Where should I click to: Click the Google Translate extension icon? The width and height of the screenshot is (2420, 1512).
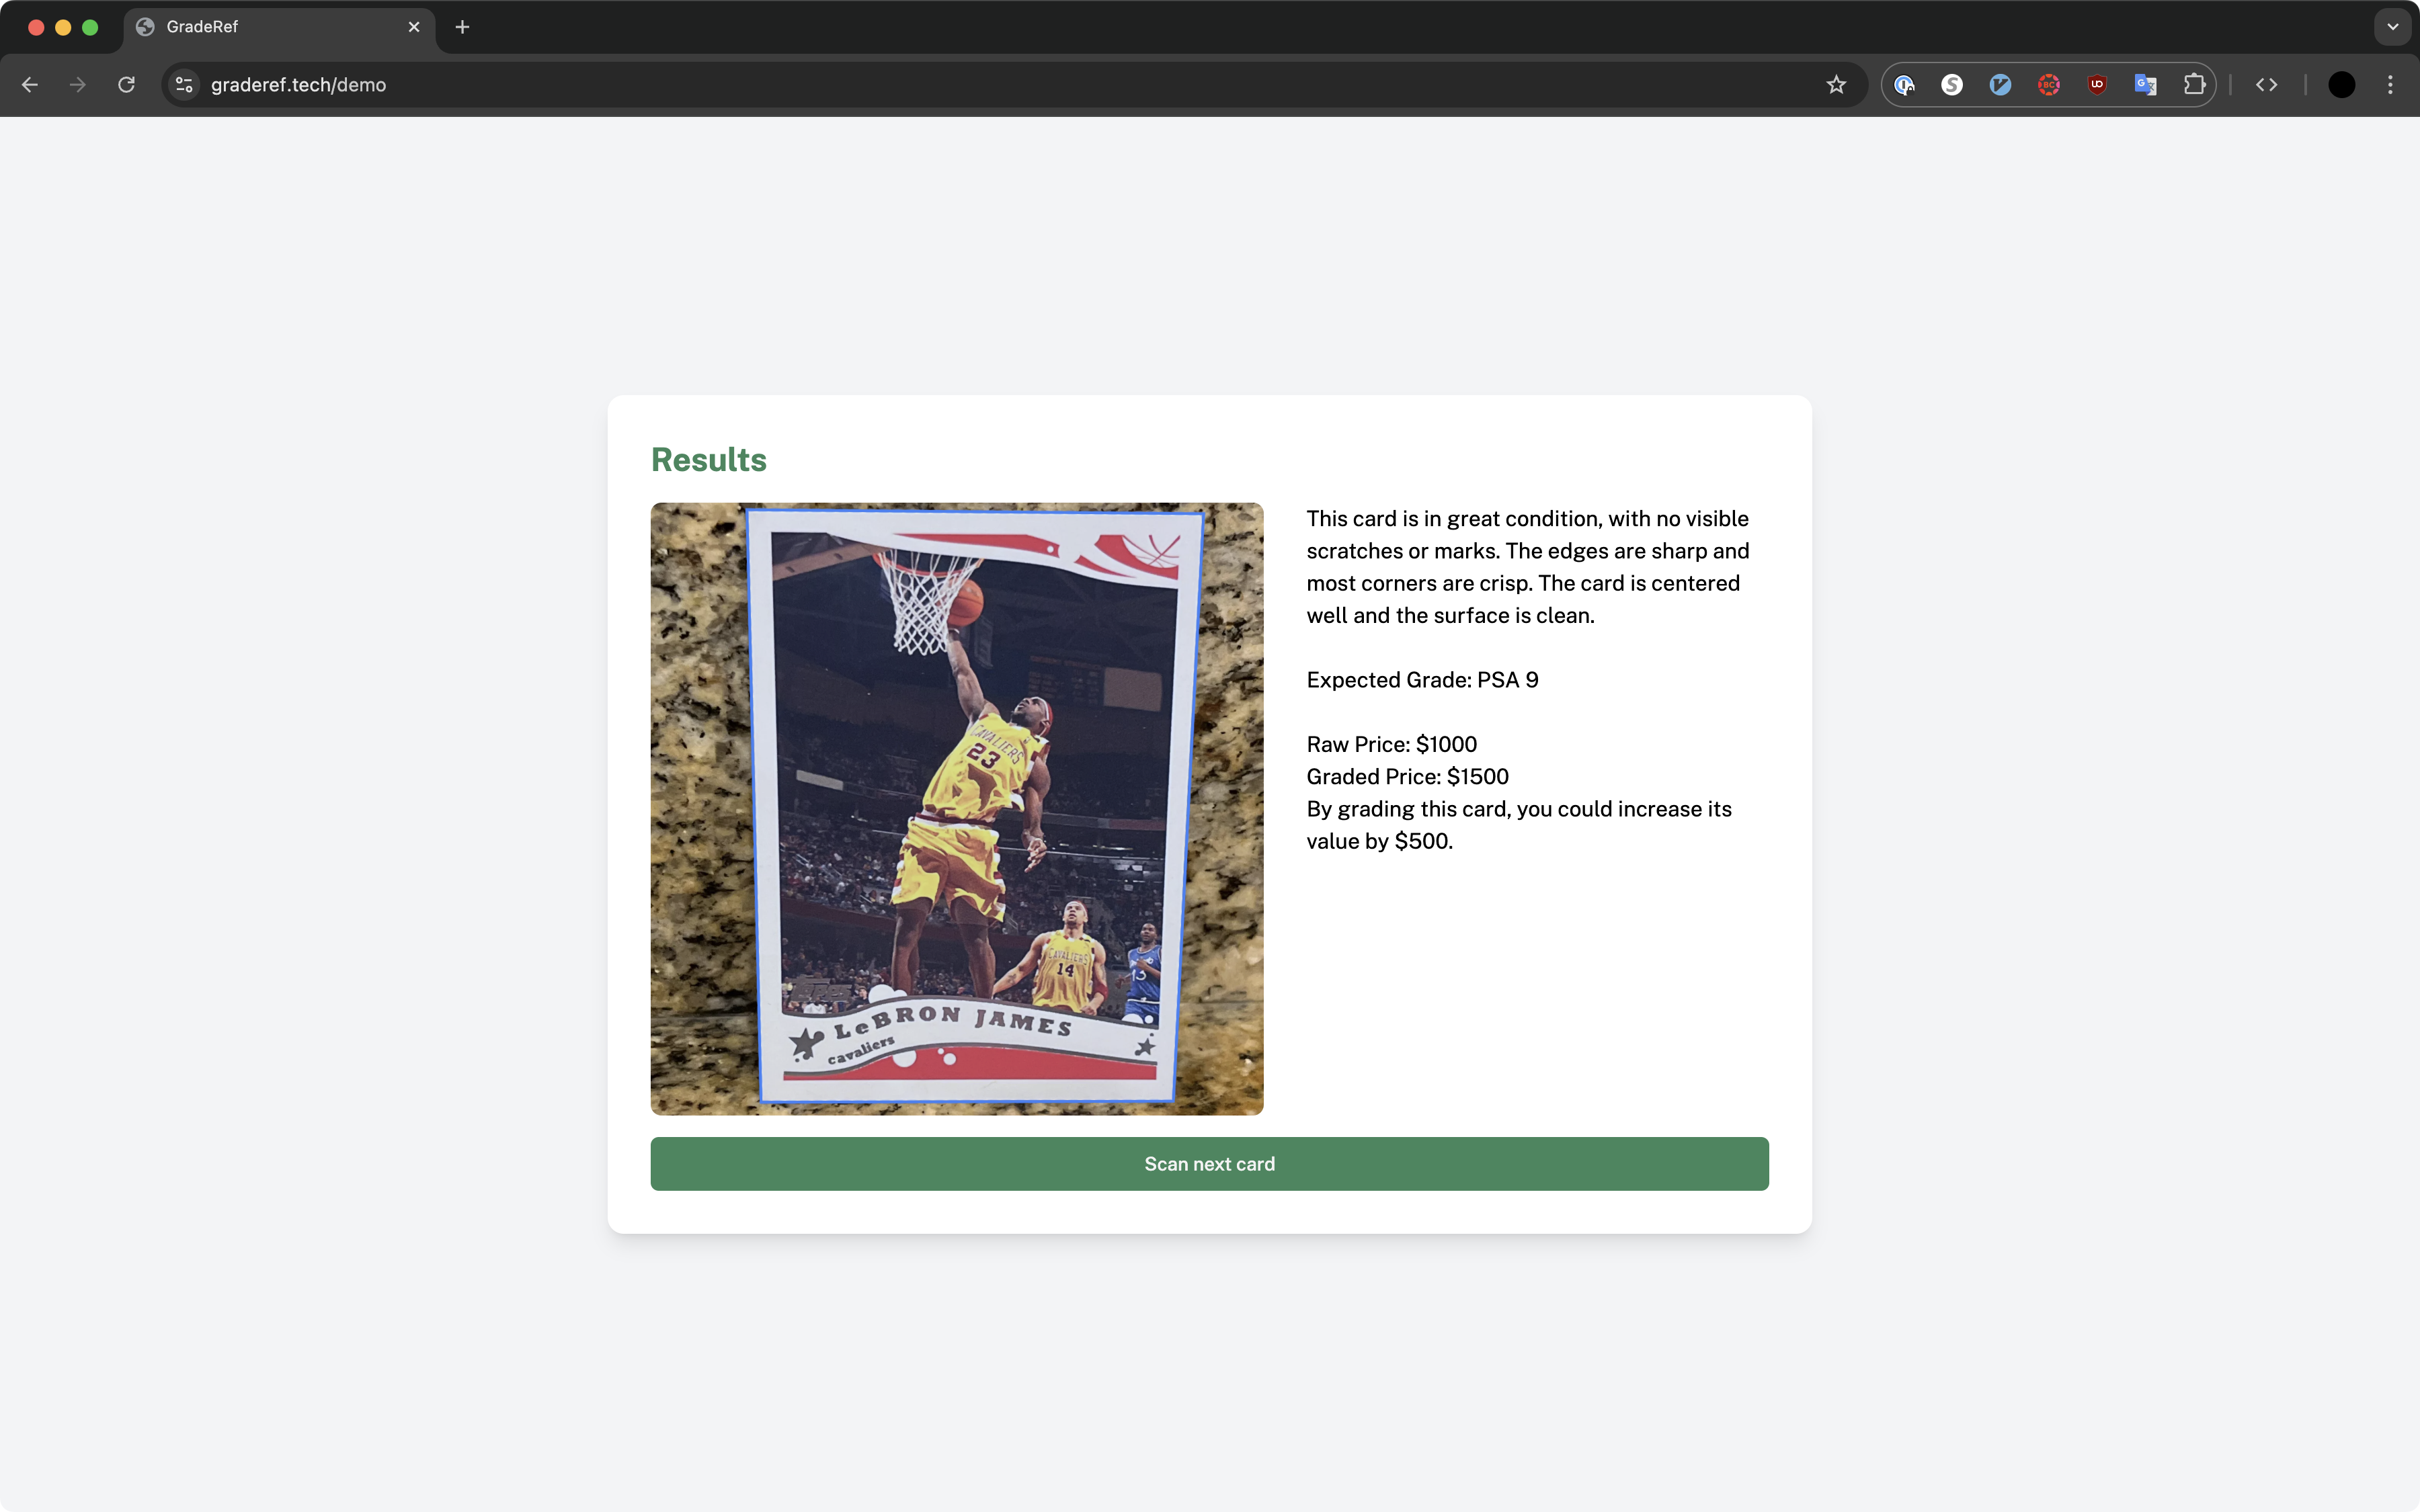[x=2145, y=85]
